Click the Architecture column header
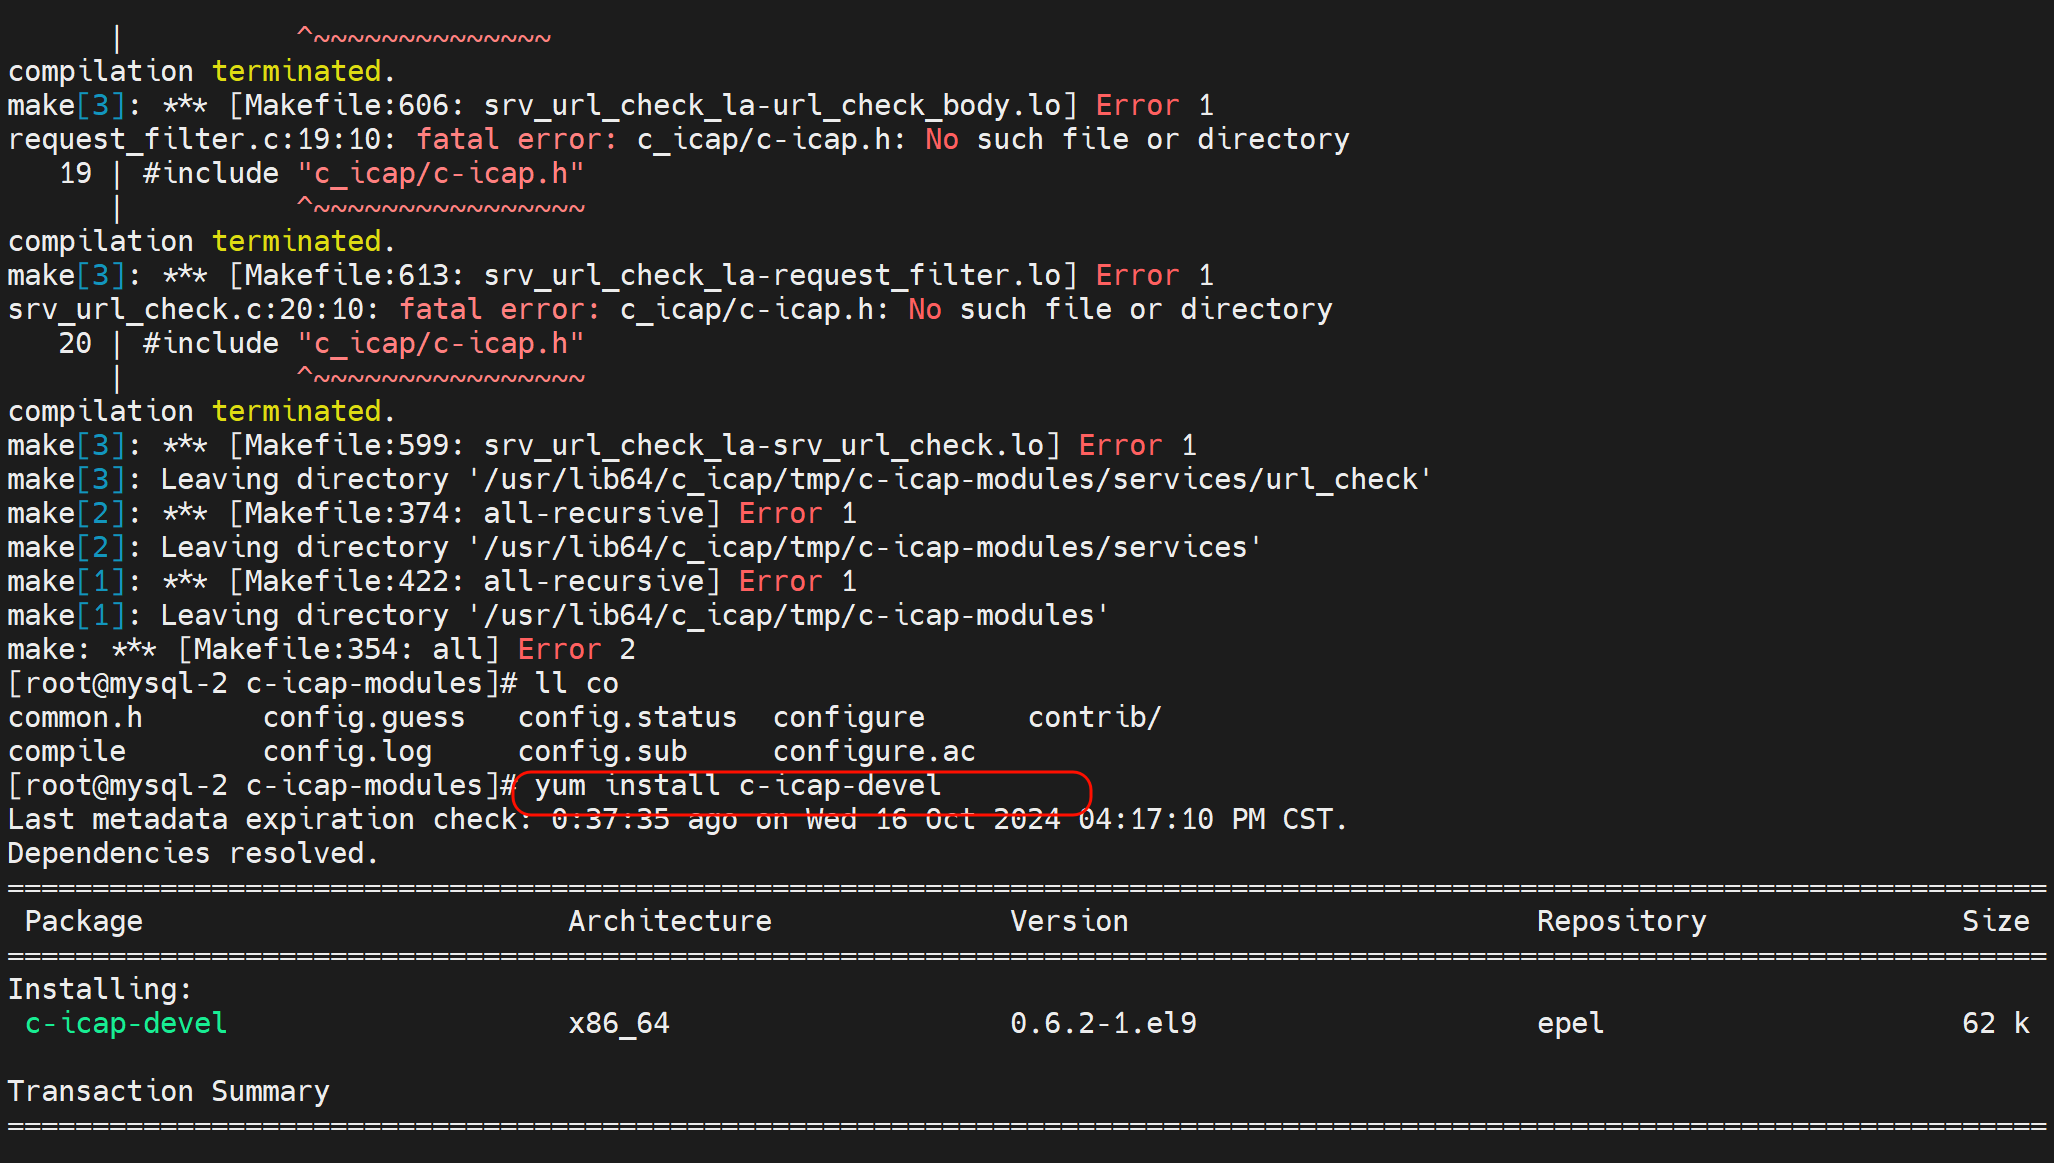Screen dimensions: 2054x1163 pyautogui.click(x=669, y=921)
